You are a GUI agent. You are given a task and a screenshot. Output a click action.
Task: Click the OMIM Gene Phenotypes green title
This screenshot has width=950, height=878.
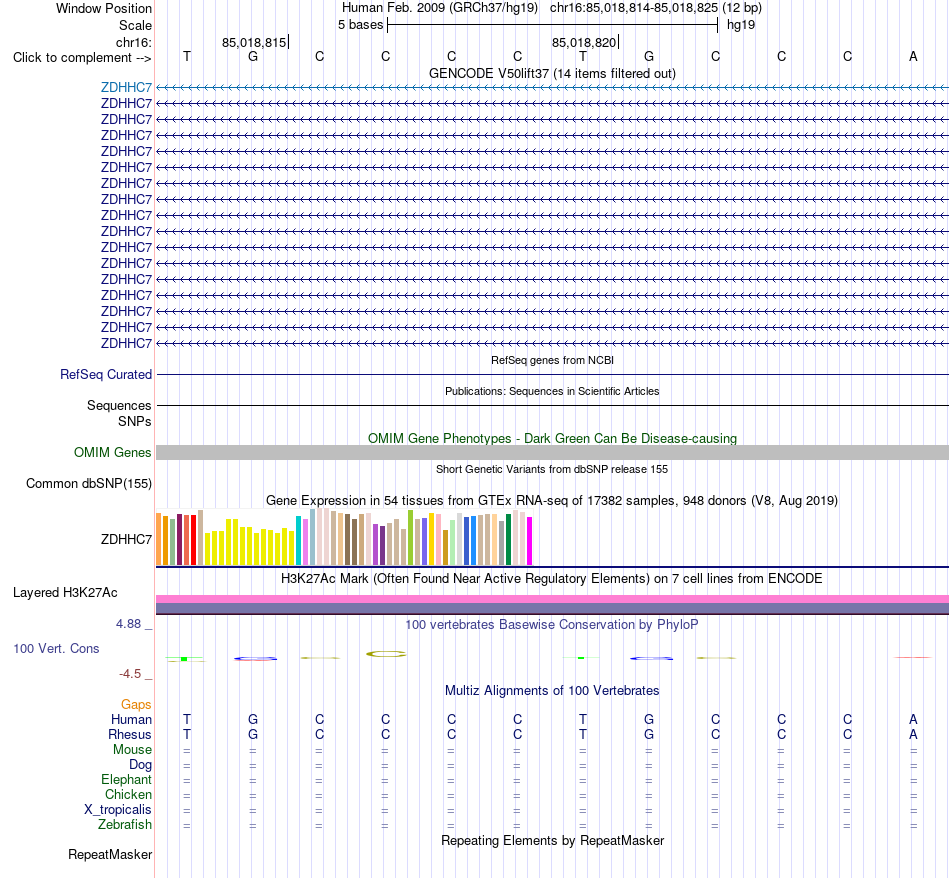[552, 438]
